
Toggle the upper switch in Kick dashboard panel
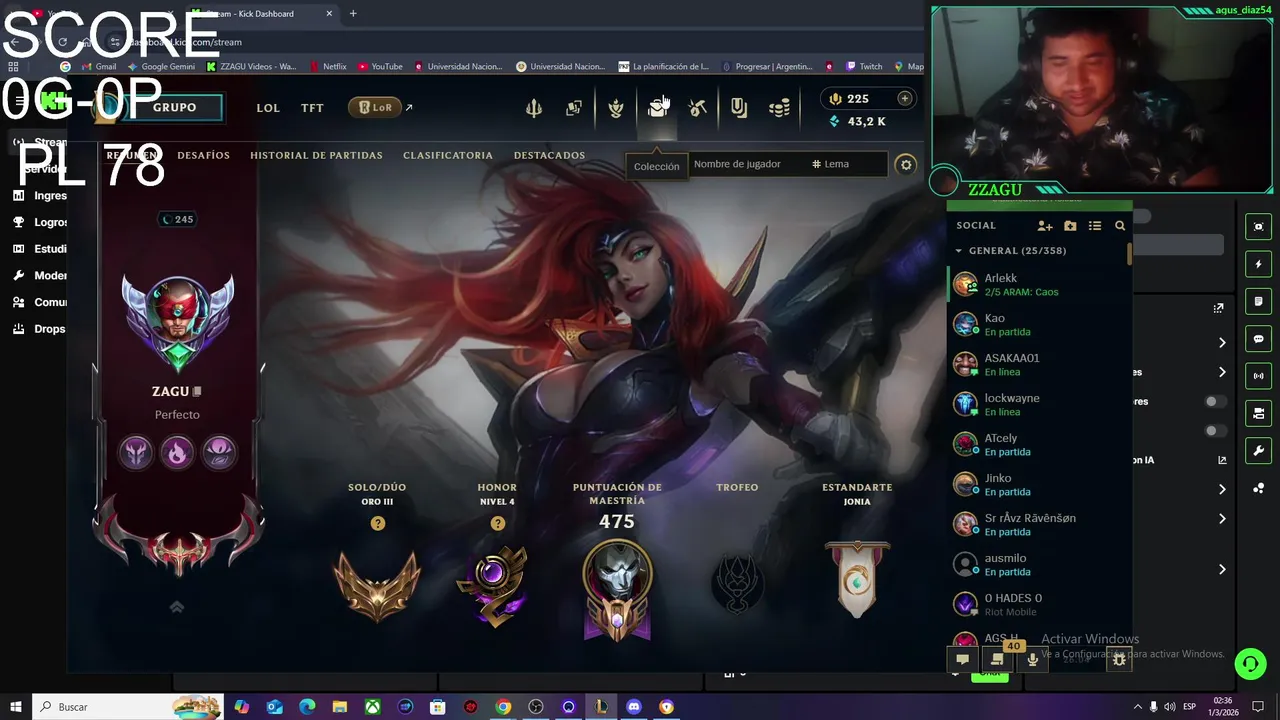[1215, 401]
